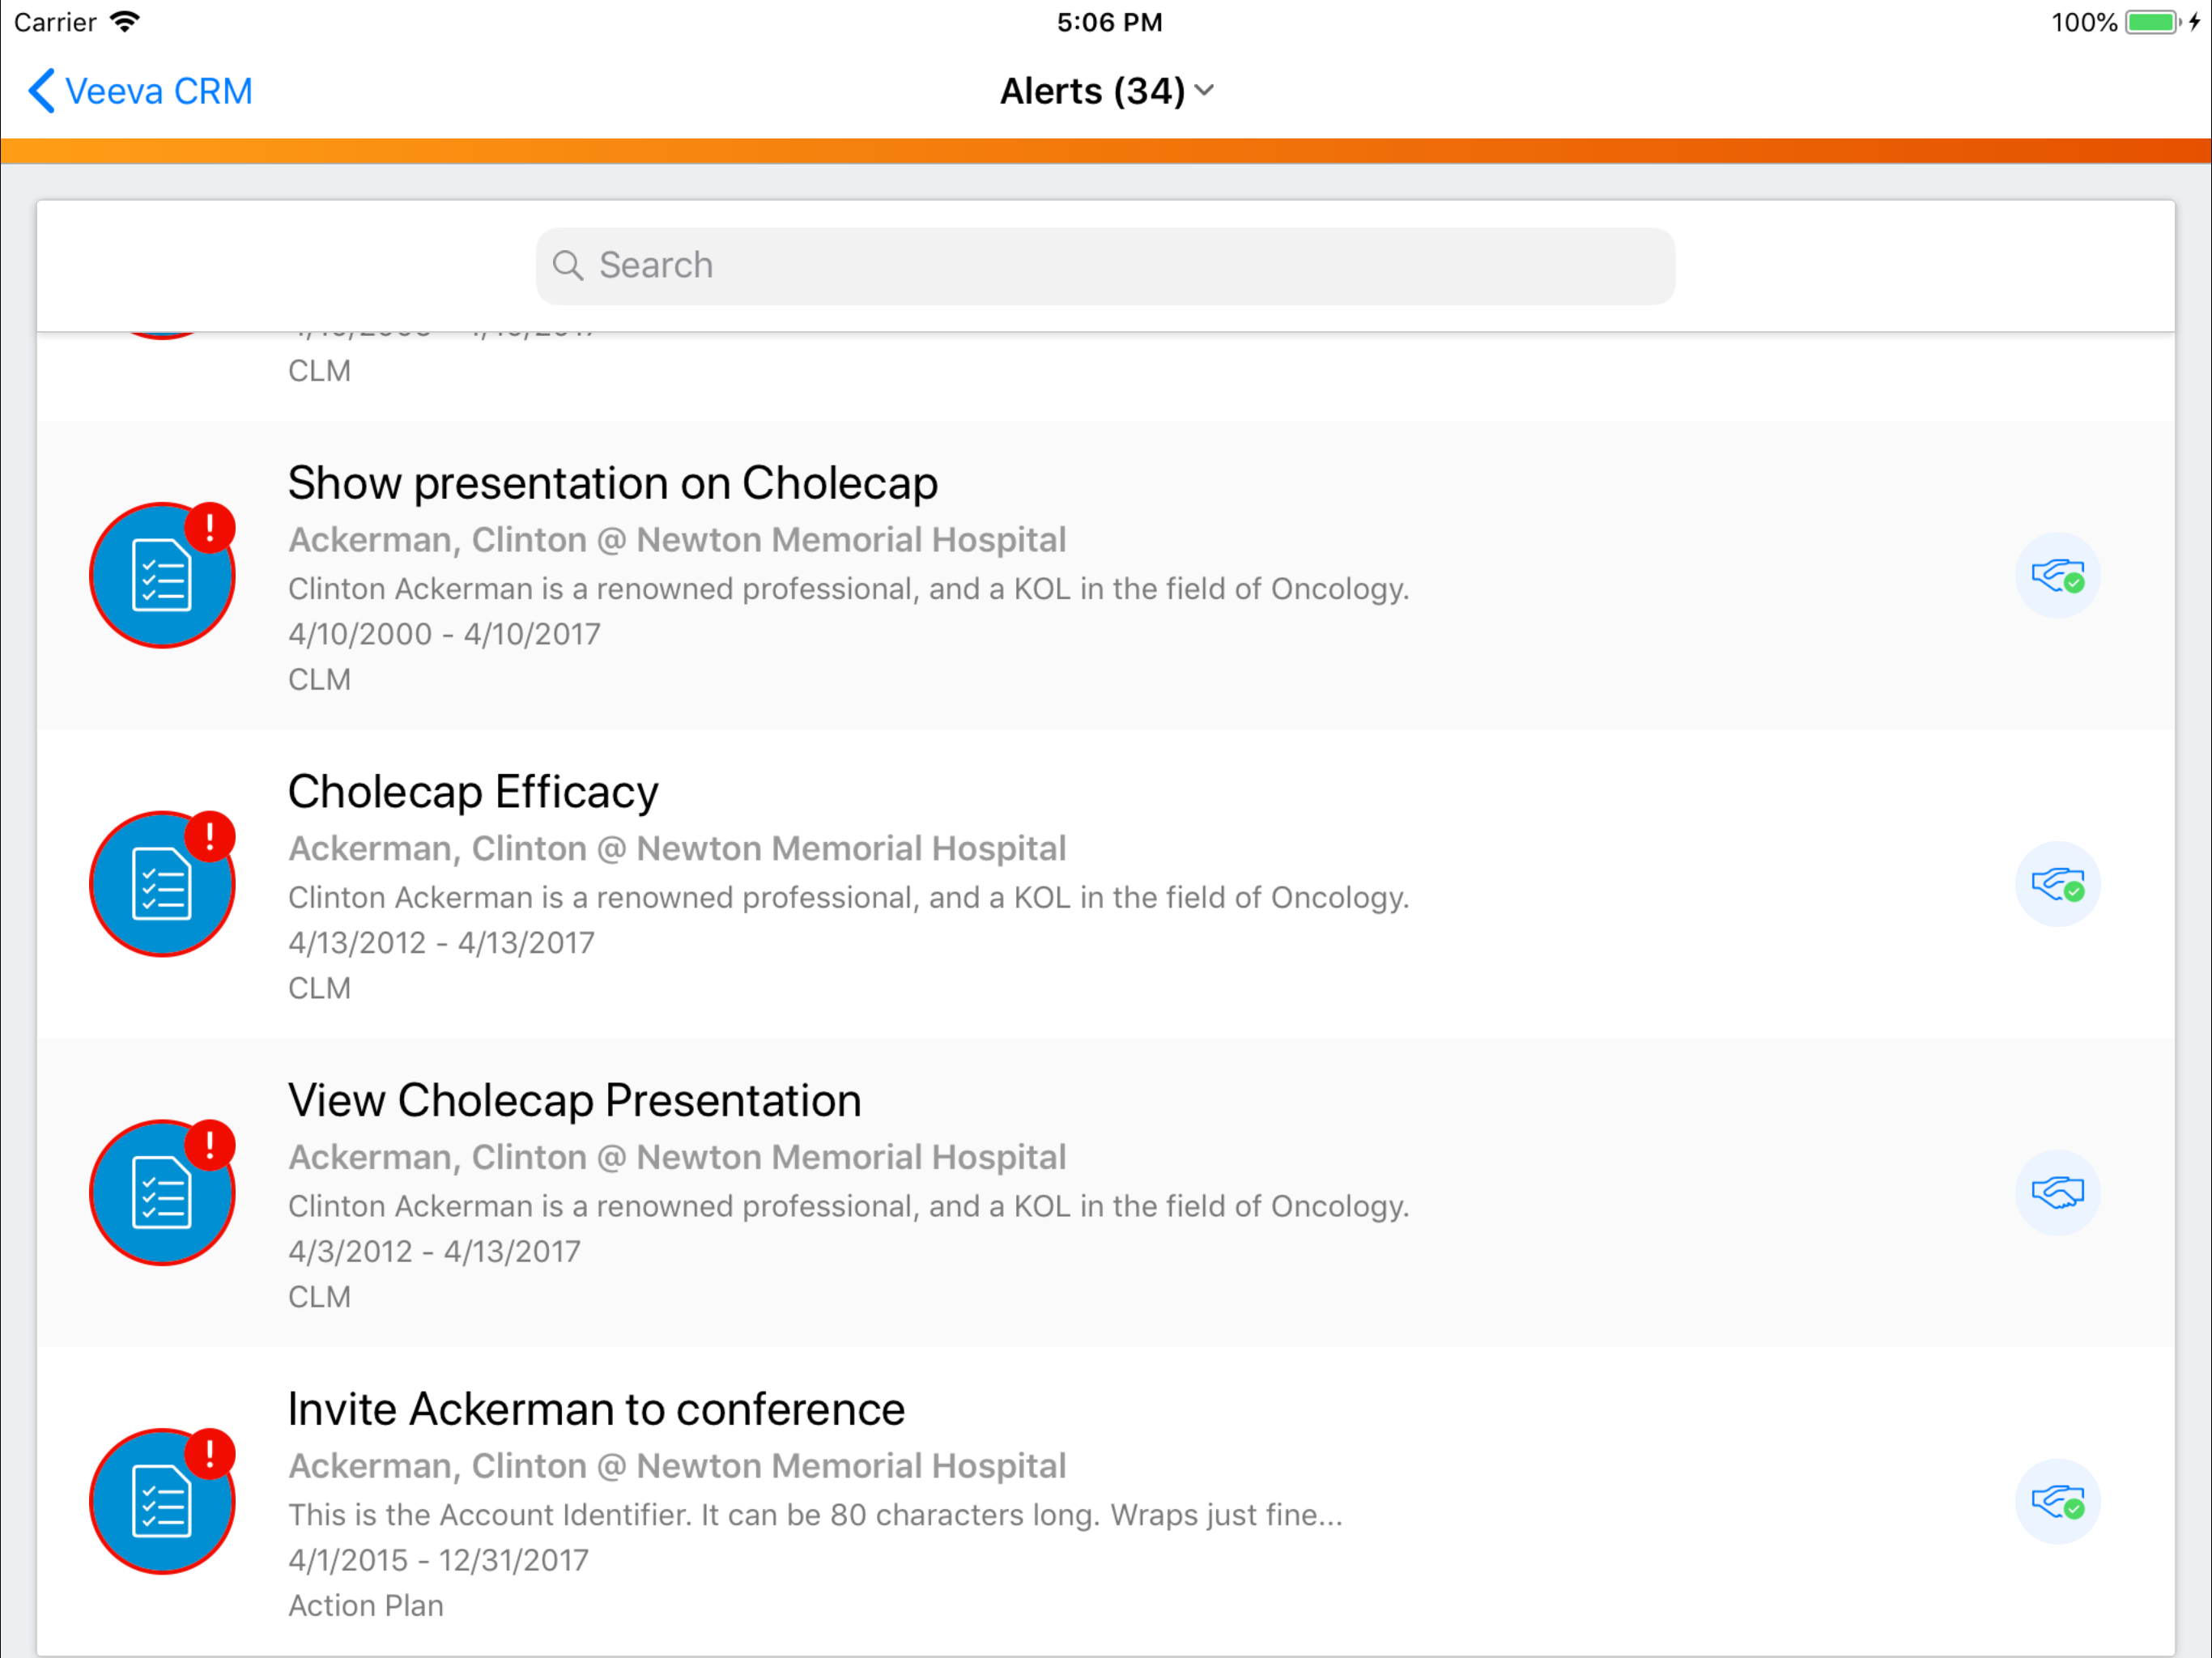Open the View Cholecap Presentation alert

574,1101
